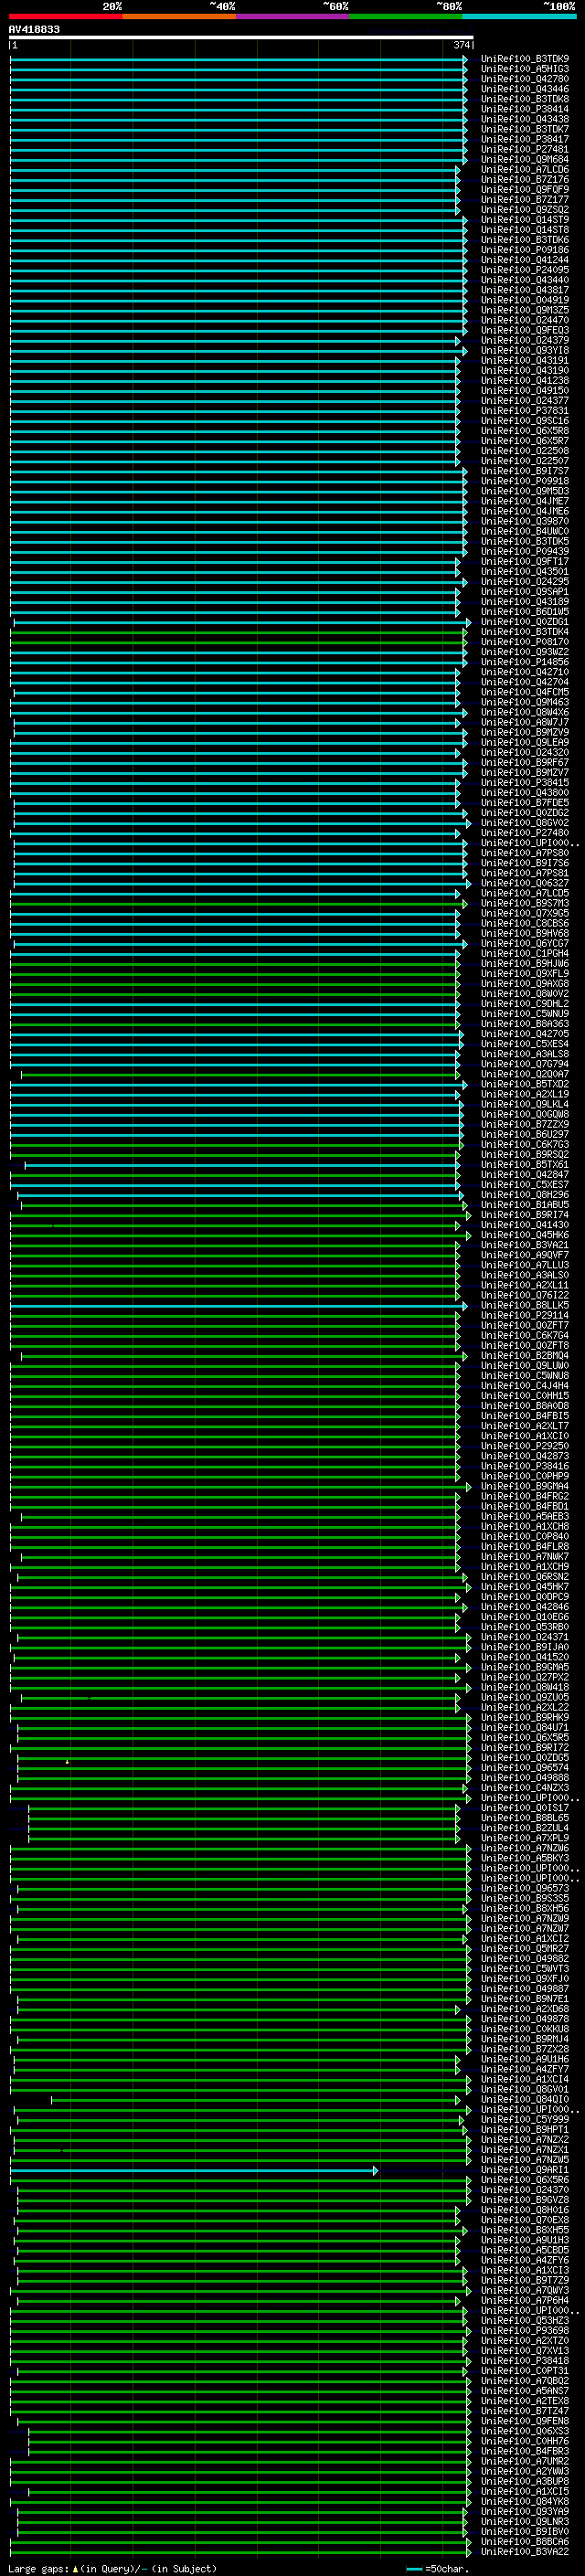Click label UniRef100_P09186
The height and width of the screenshot is (2576, 585).
(525, 250)
